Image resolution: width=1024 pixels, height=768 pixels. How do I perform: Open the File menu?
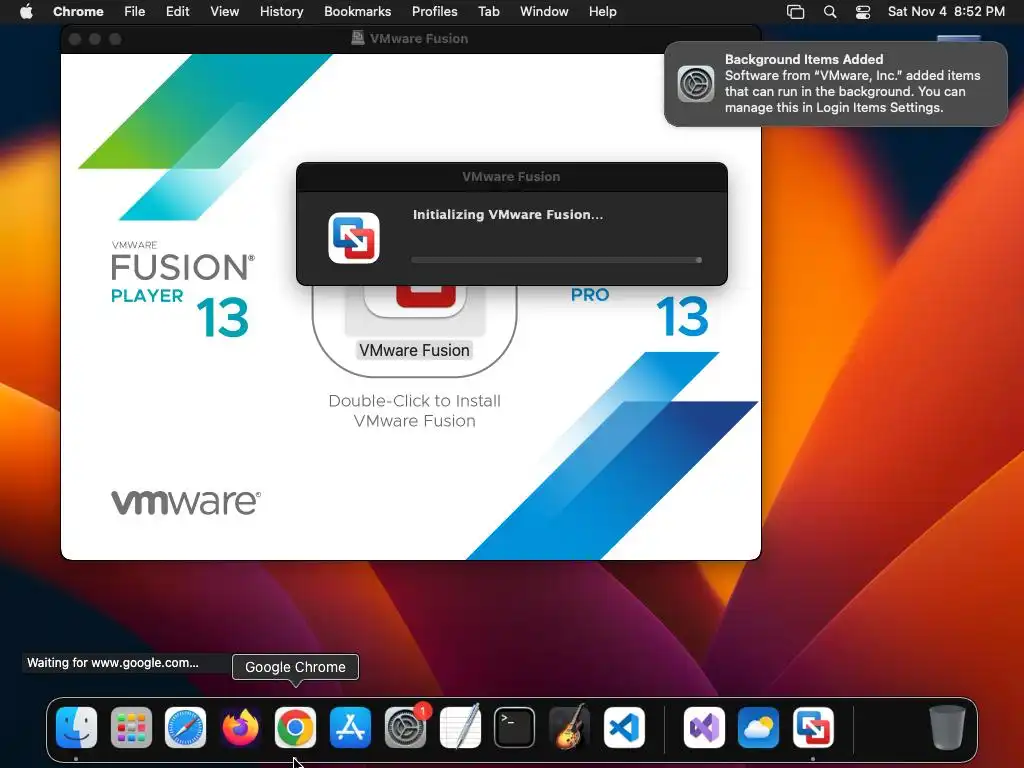135,12
